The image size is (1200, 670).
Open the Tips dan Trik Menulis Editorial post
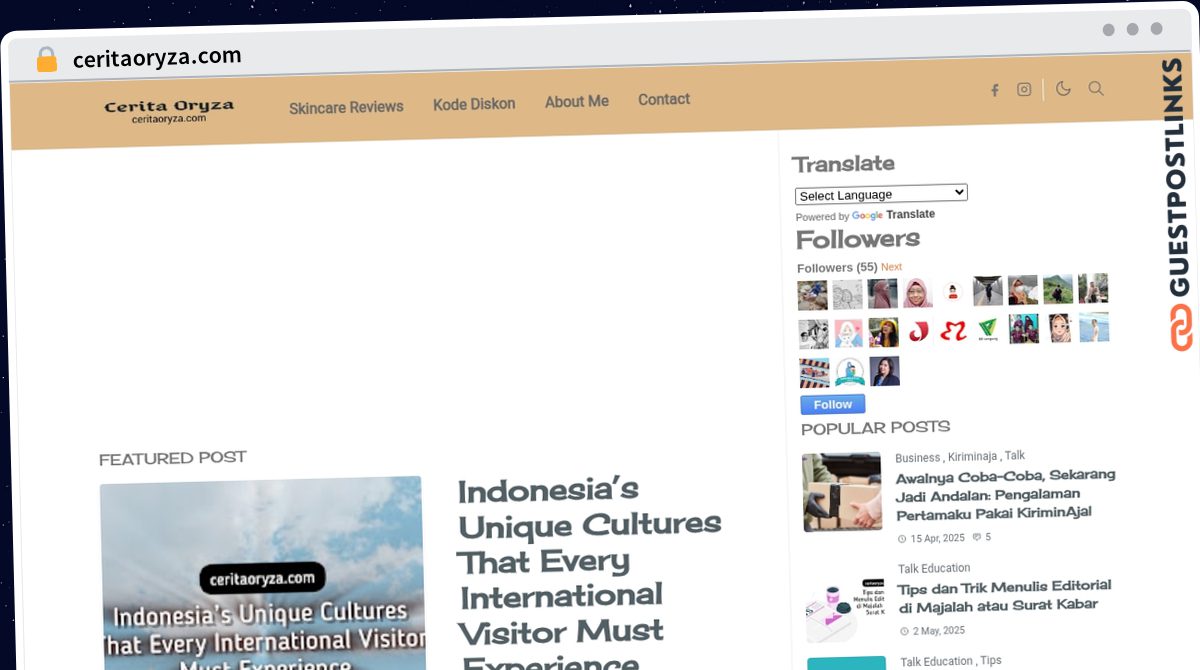pos(1004,596)
